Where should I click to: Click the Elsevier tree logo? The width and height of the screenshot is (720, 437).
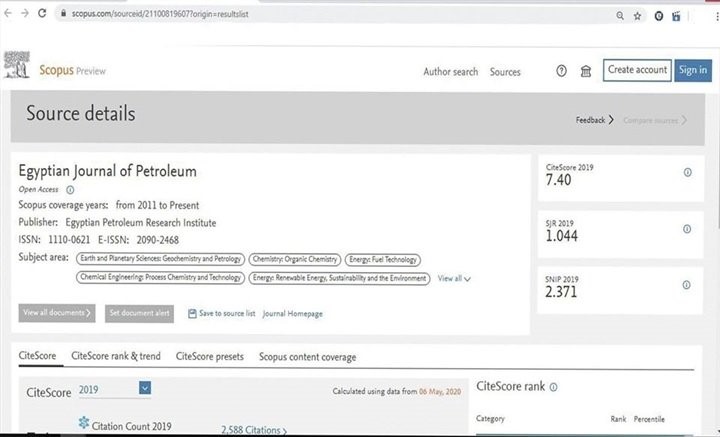point(17,65)
